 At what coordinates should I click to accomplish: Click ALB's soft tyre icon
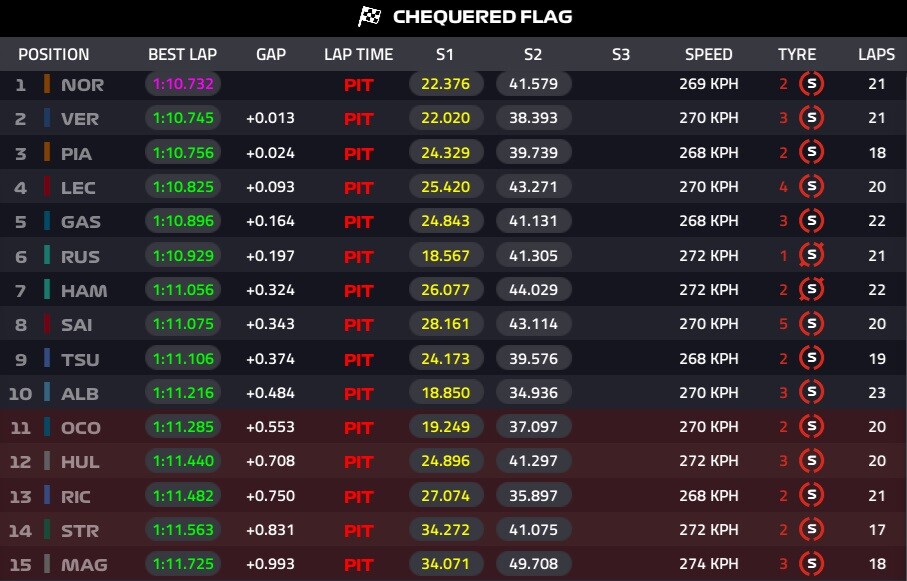click(x=812, y=392)
